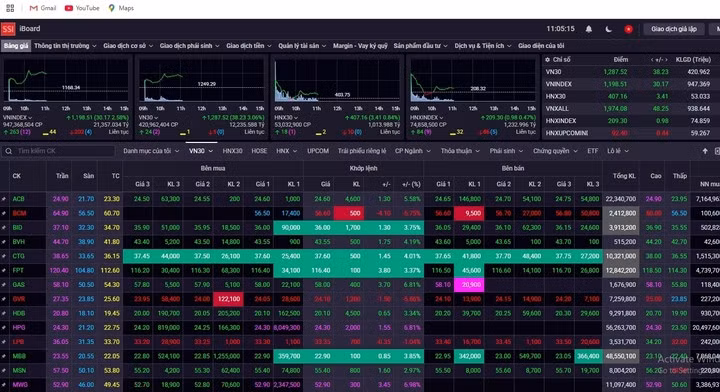Expand Danh mục của tôi dropdown
Viewport: 720px width, 392px height.
tap(151, 151)
